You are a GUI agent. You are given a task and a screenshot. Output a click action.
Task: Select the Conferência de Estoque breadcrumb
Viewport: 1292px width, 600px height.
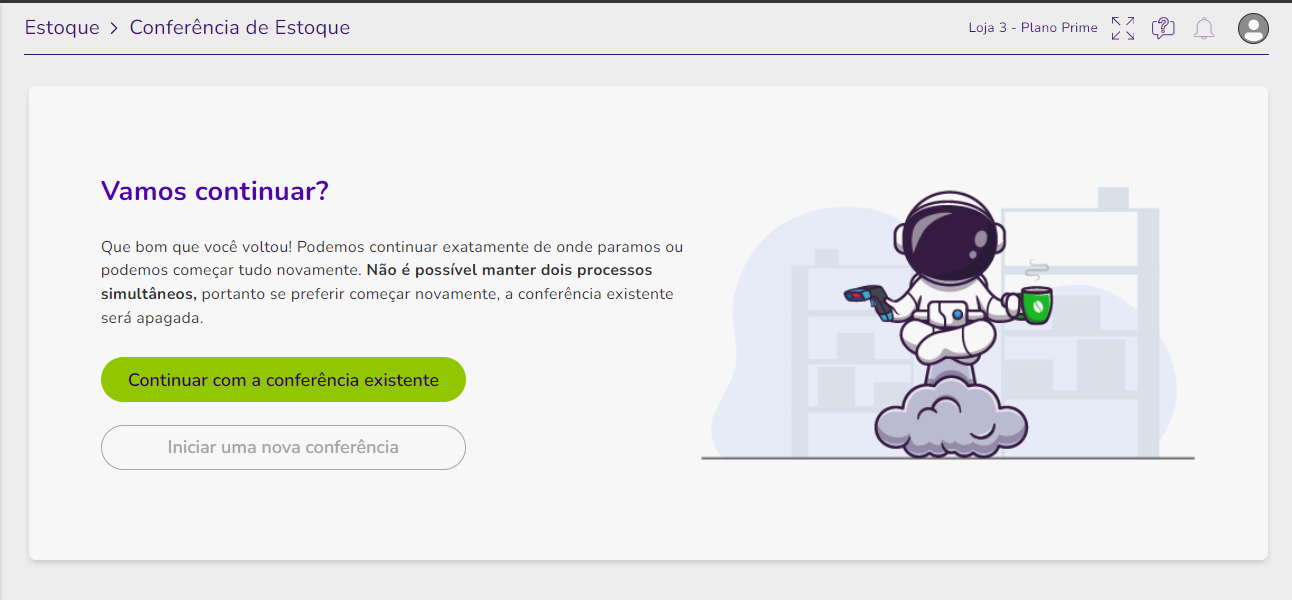[240, 28]
